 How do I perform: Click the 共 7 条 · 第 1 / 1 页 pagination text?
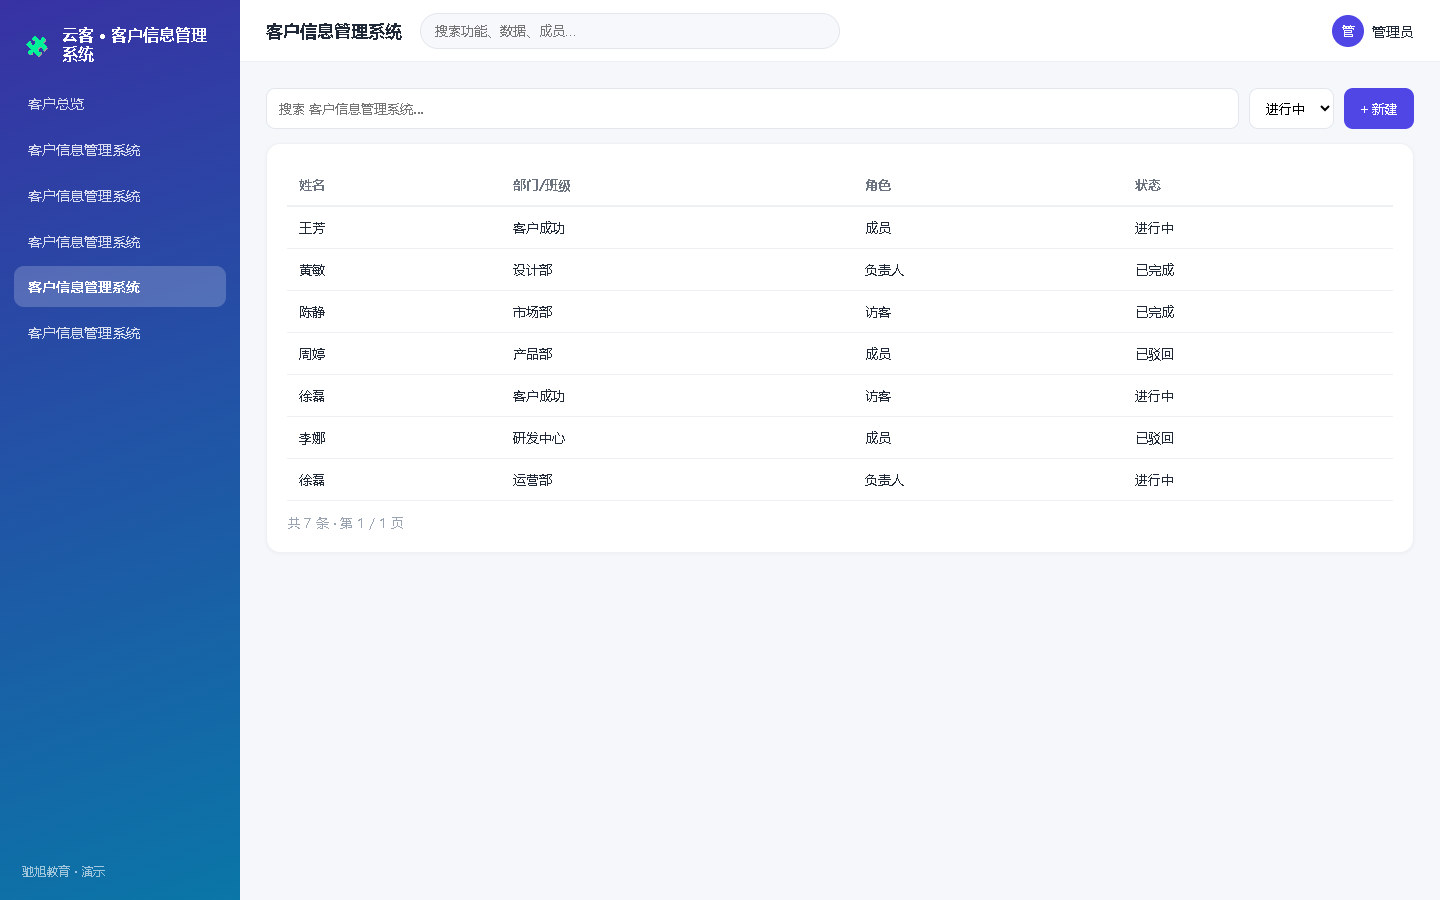click(x=346, y=523)
